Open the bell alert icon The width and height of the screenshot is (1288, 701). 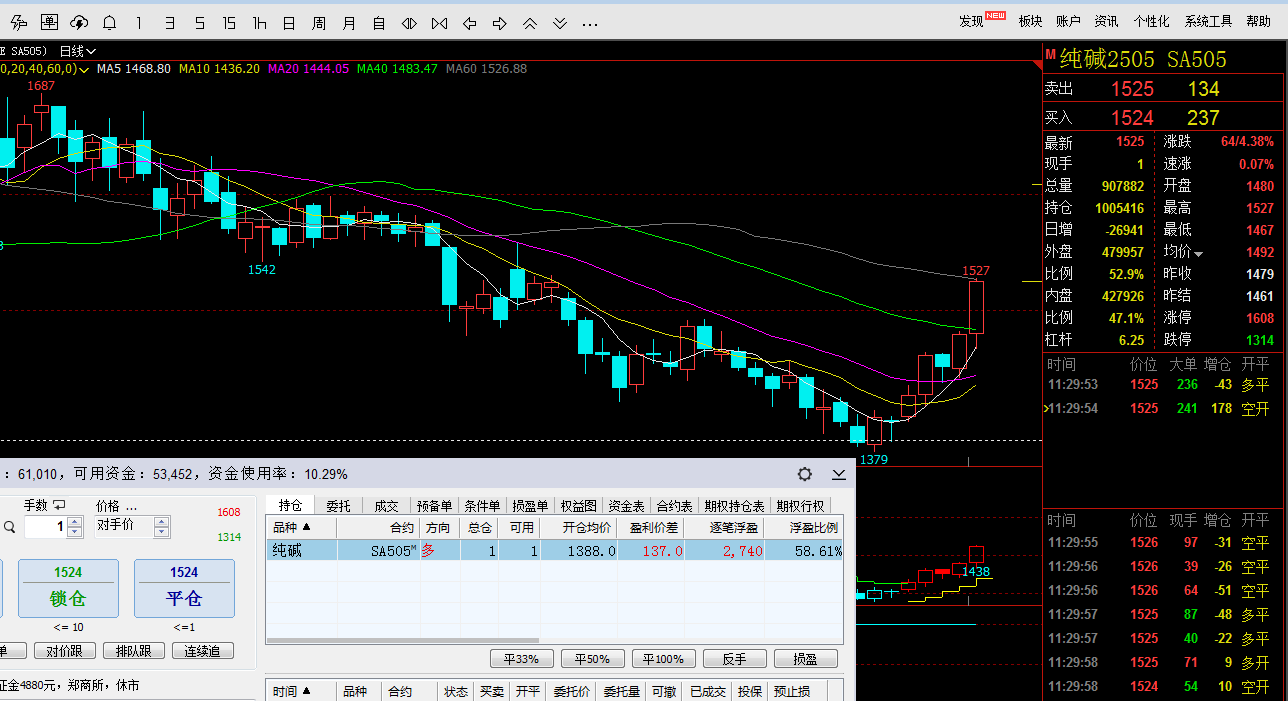click(x=109, y=22)
